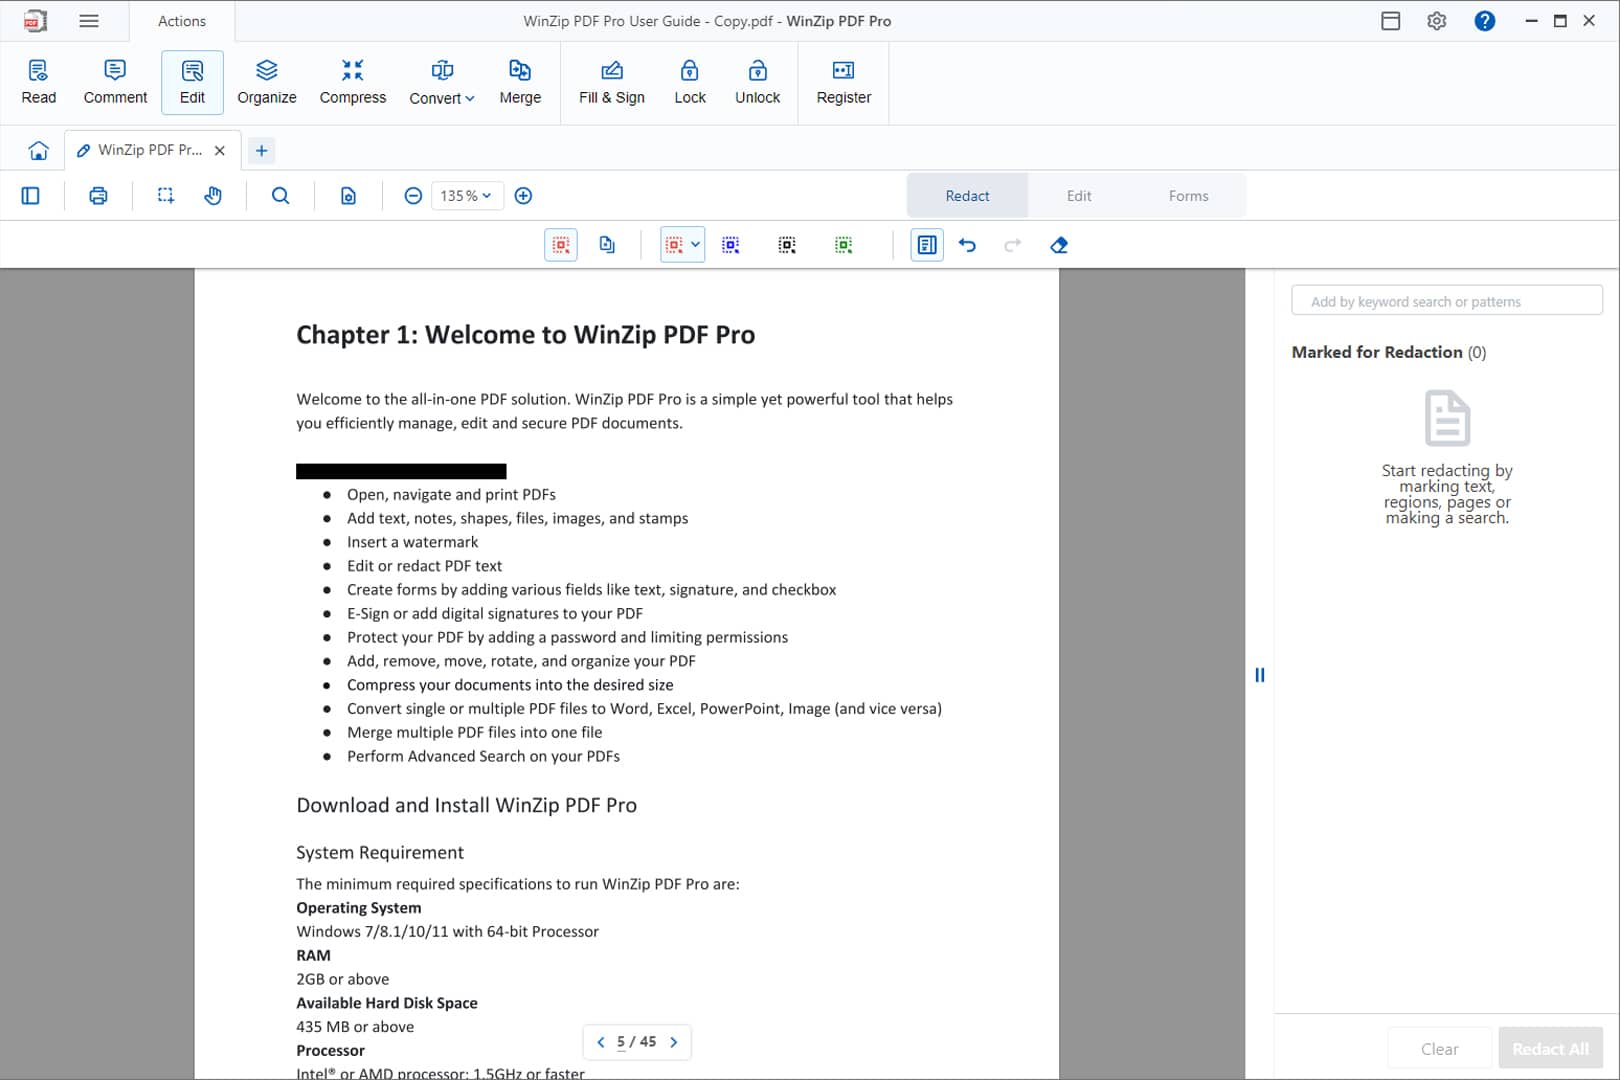This screenshot has width=1620, height=1080.
Task: Open the search tool
Action: pyautogui.click(x=281, y=196)
